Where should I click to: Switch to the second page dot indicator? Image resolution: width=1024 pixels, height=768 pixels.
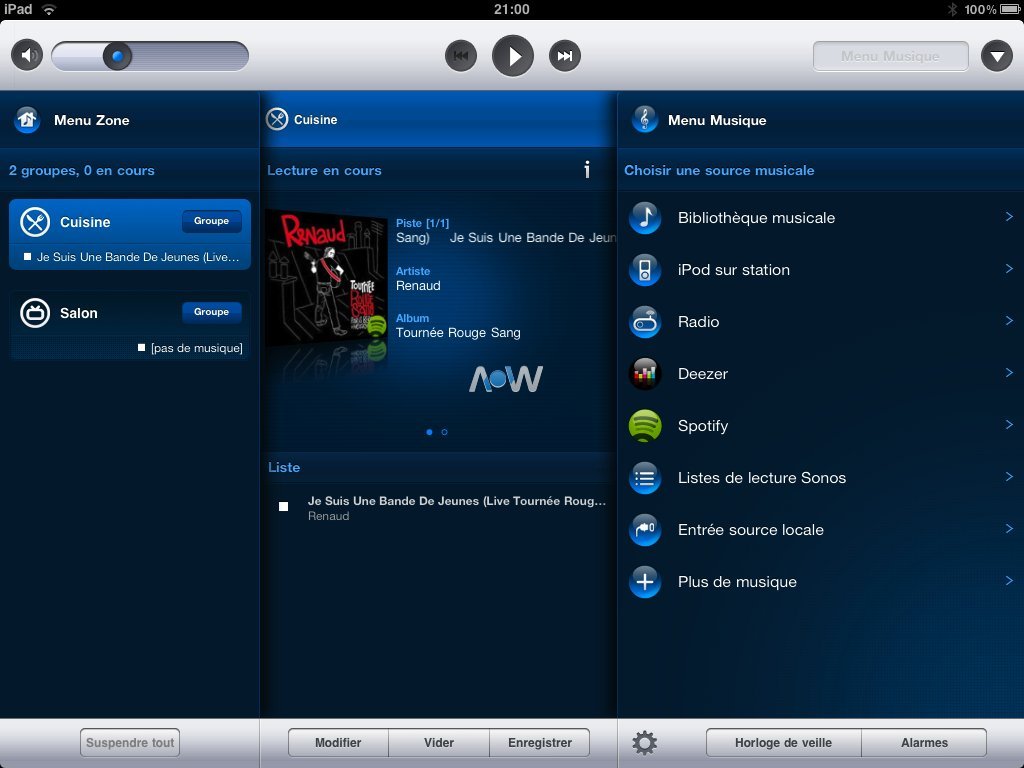coord(444,432)
